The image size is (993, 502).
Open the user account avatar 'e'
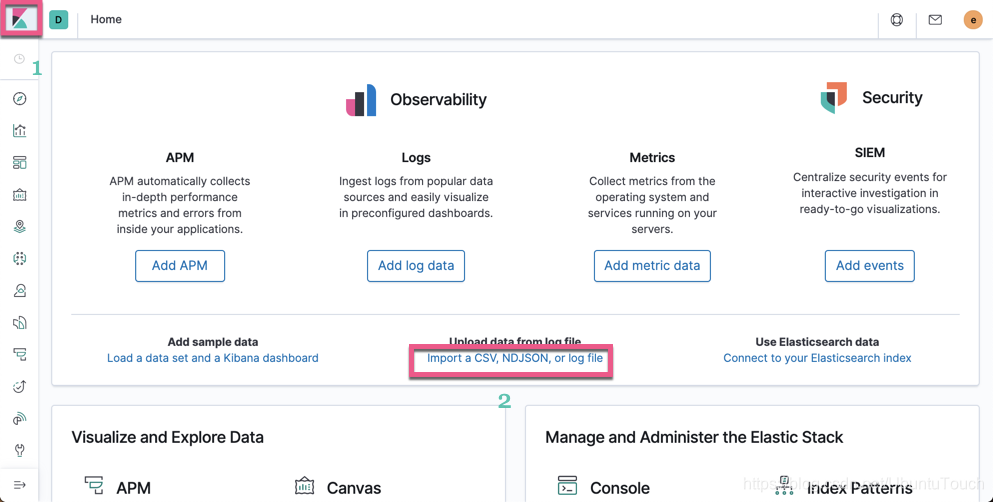(x=973, y=20)
